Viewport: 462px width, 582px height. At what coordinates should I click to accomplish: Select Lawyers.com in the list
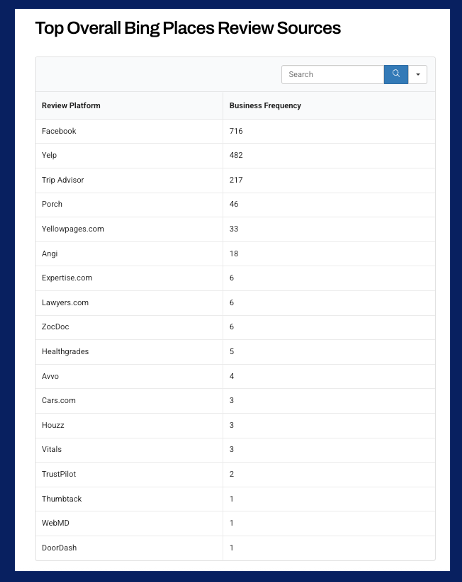(65, 303)
